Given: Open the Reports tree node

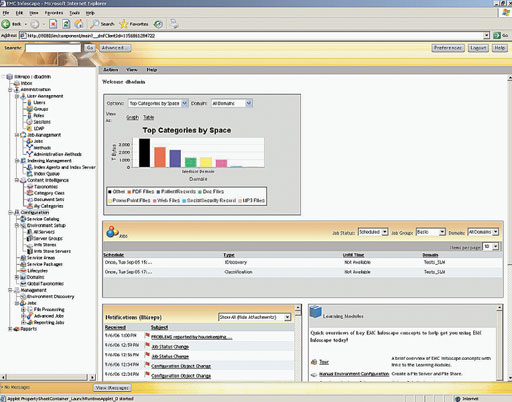Looking at the screenshot, I should click(29, 329).
